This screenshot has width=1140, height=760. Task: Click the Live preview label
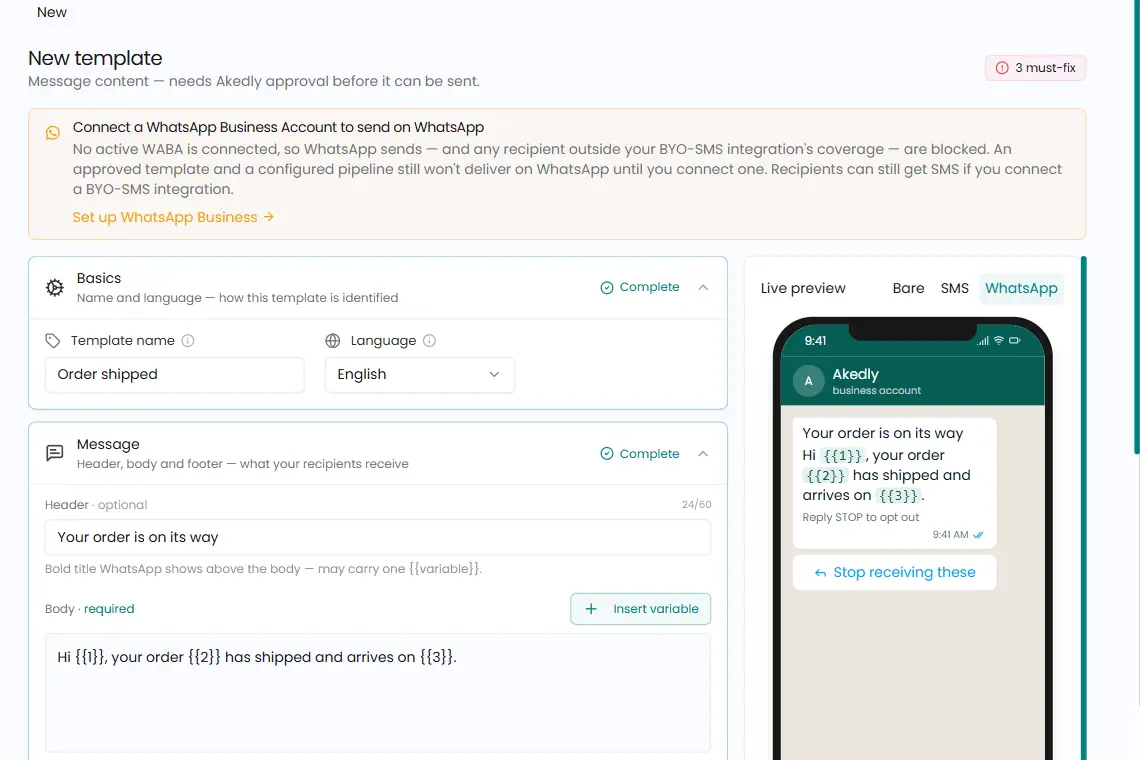click(x=803, y=288)
